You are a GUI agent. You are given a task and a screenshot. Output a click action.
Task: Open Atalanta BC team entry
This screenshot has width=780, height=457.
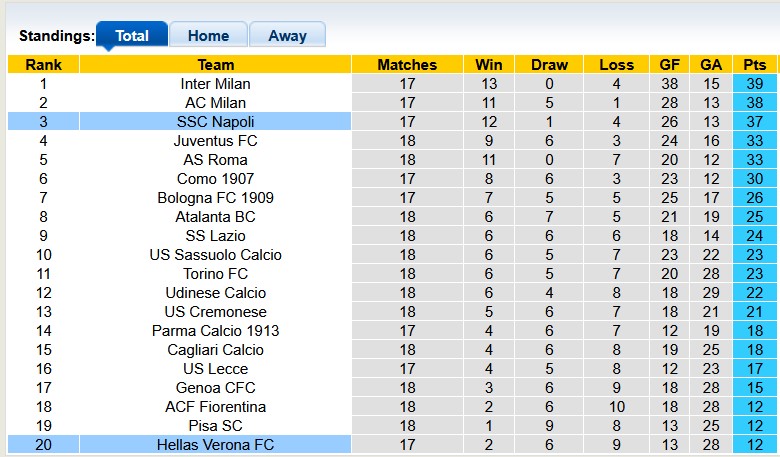pyautogui.click(x=216, y=217)
